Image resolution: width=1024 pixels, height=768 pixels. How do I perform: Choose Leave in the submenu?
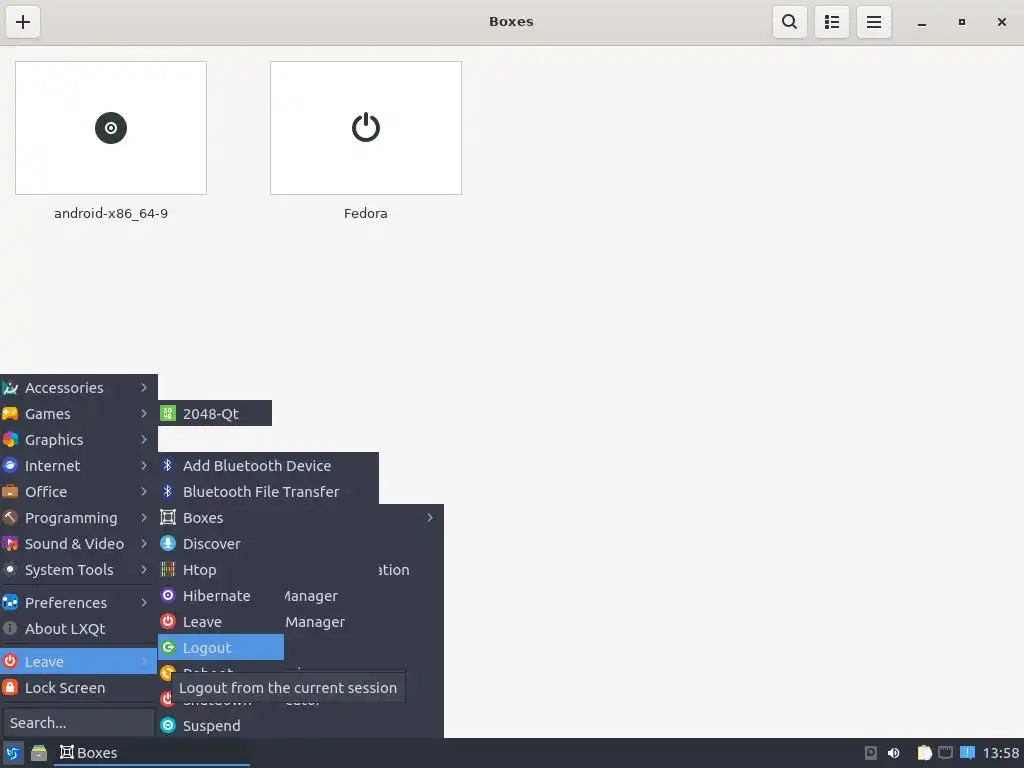pos(221,622)
